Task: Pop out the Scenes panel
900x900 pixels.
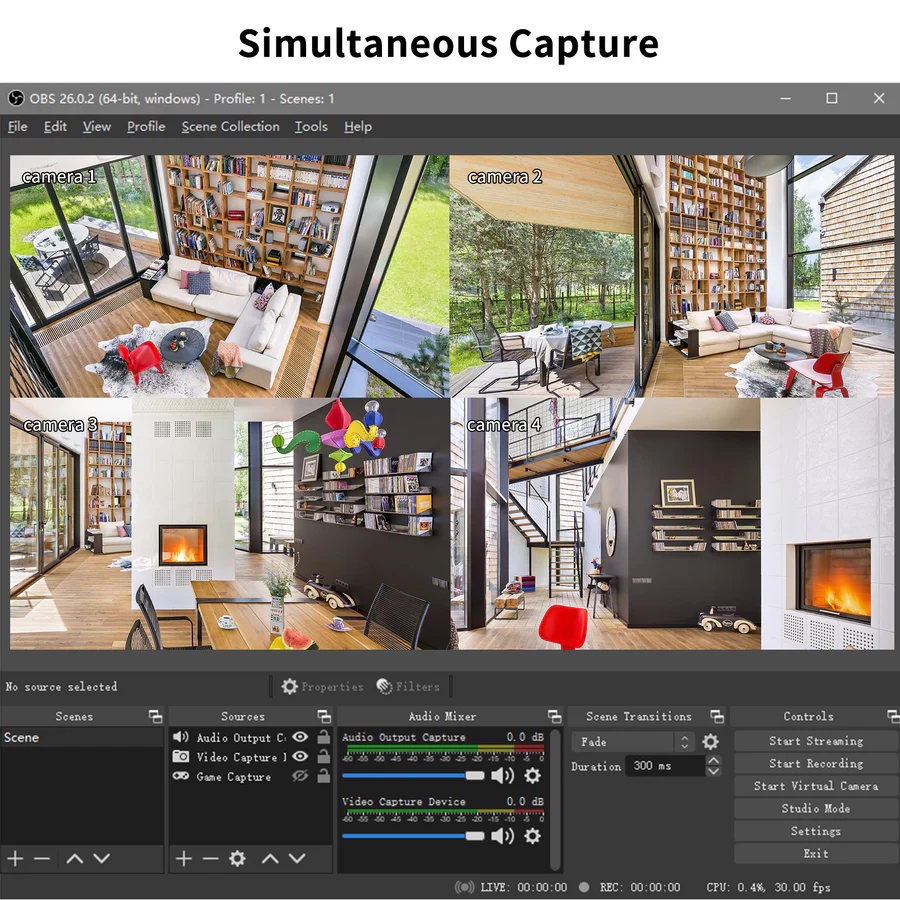Action: click(x=155, y=716)
